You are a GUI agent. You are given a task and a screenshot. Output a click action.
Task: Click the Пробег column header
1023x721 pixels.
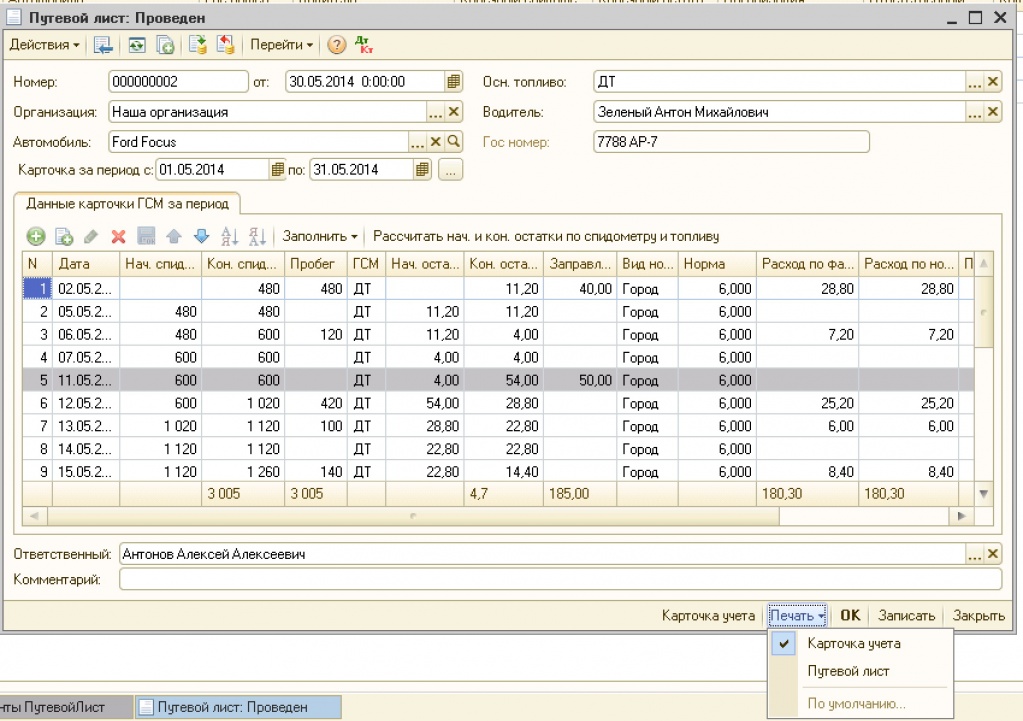tap(316, 264)
